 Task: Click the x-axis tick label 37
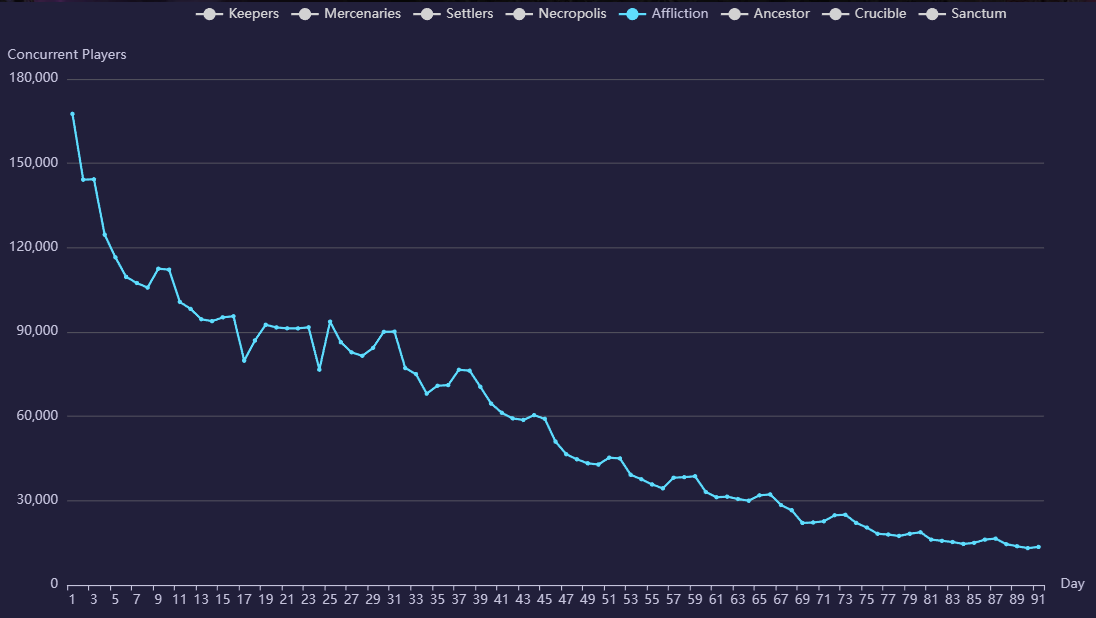point(459,599)
